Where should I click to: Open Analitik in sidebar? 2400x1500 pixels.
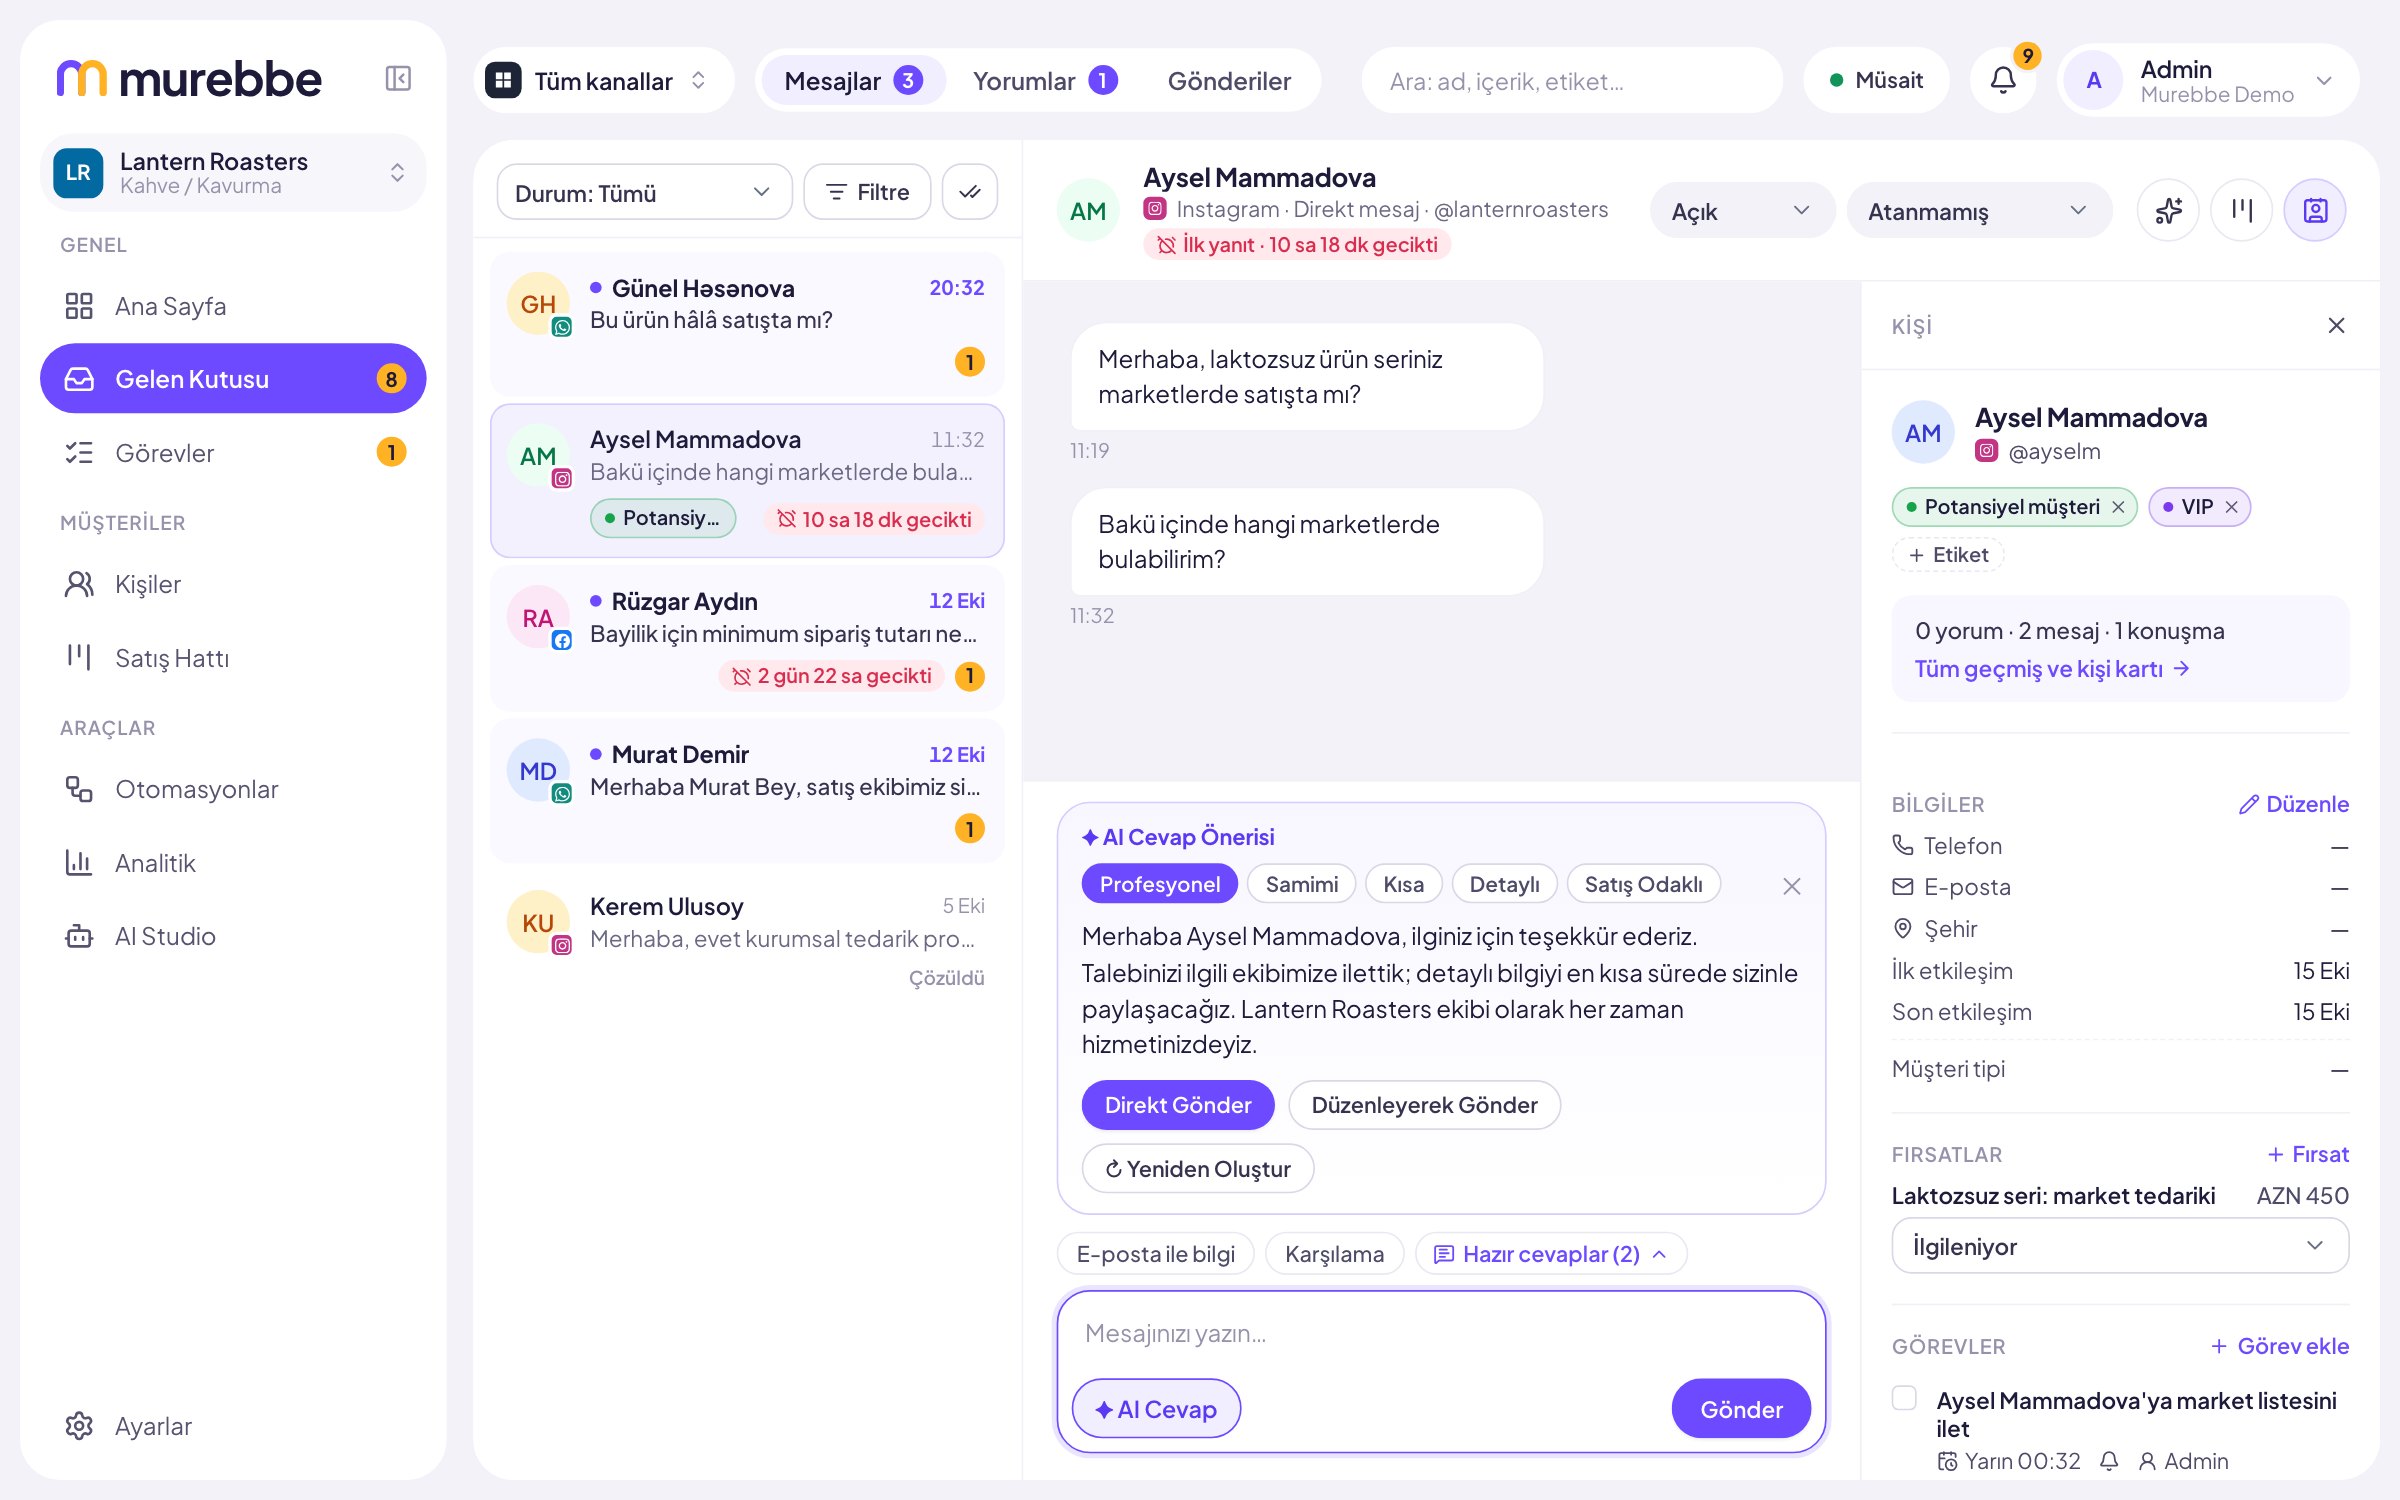pos(233,863)
